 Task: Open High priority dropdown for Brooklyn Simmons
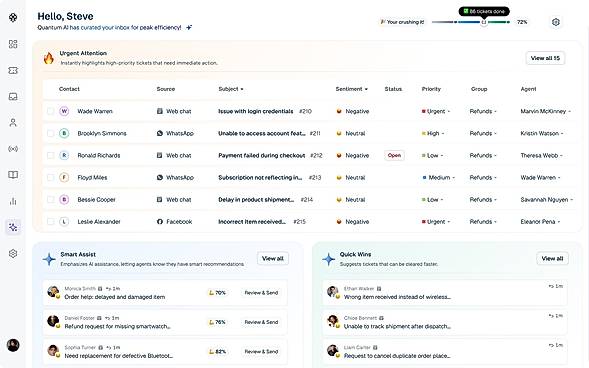pos(433,133)
